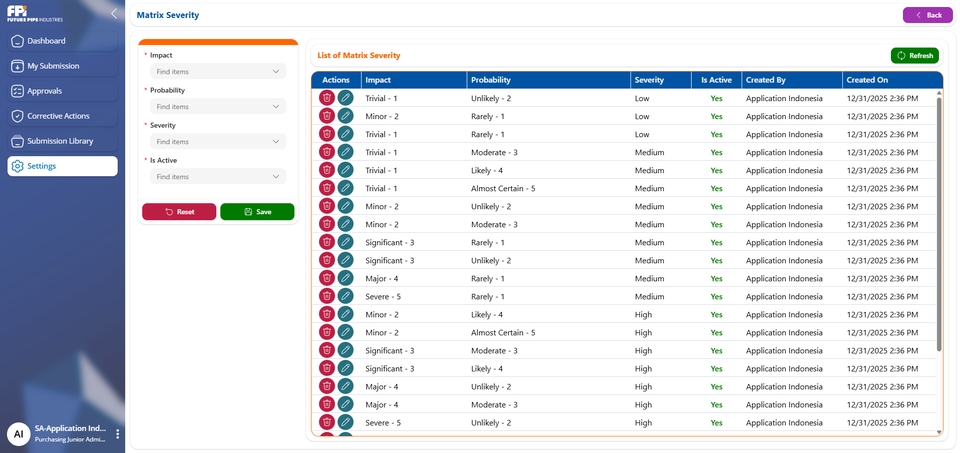The width and height of the screenshot is (960, 453).
Task: Collapse the sidebar with the arrow icon
Action: click(x=113, y=14)
